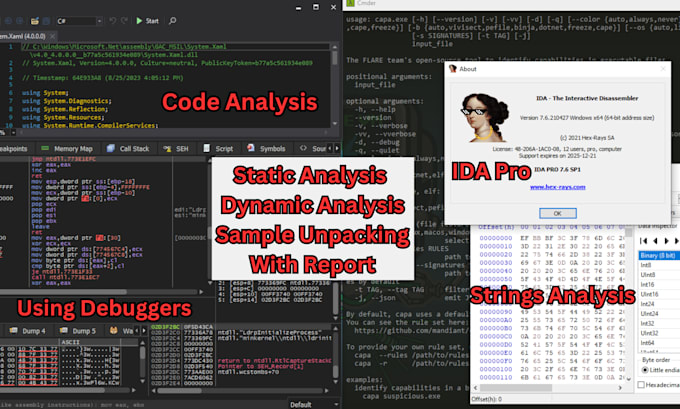Select Int8 row in Data inspector
Viewport: 680px width, 409px height.
tap(659, 265)
